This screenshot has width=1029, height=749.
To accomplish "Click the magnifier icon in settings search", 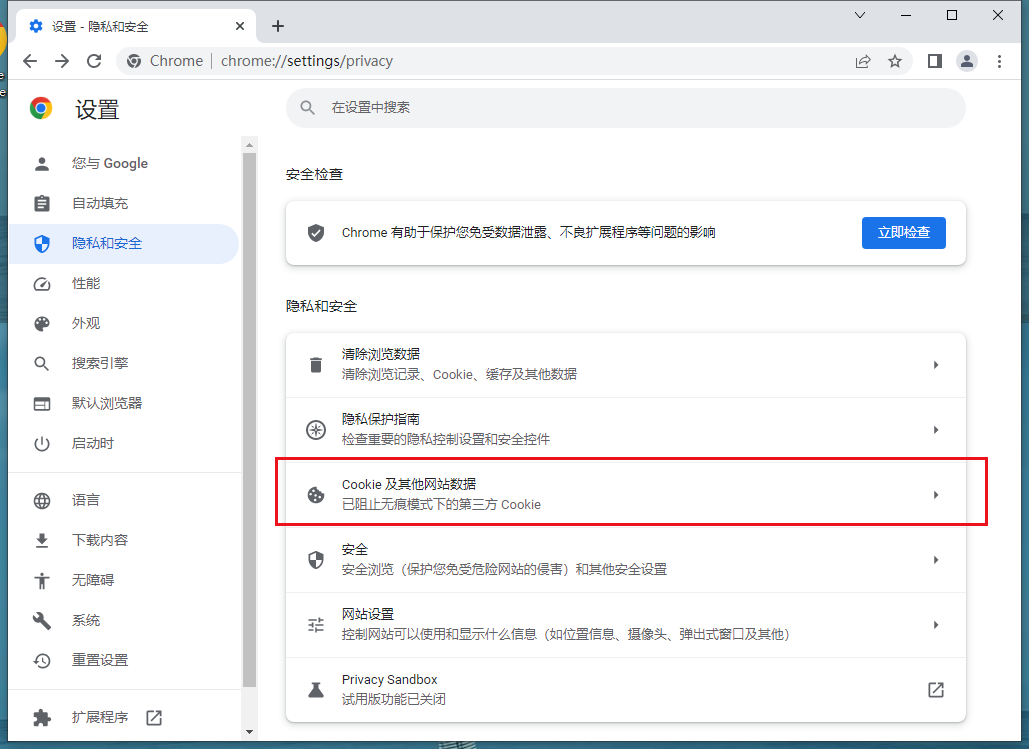I will coord(307,108).
